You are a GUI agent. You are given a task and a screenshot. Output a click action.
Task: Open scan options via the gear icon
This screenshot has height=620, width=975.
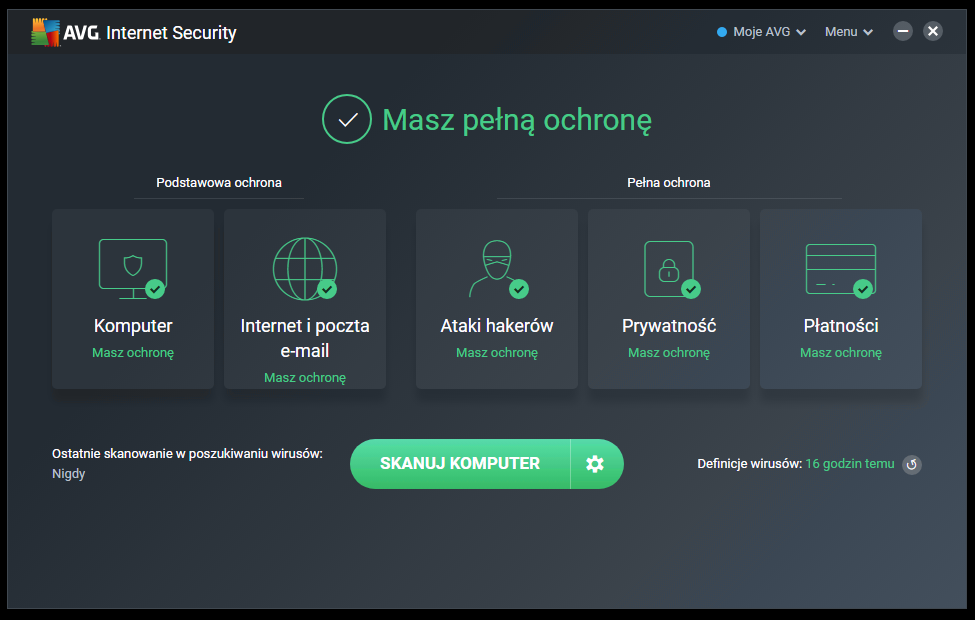(596, 464)
